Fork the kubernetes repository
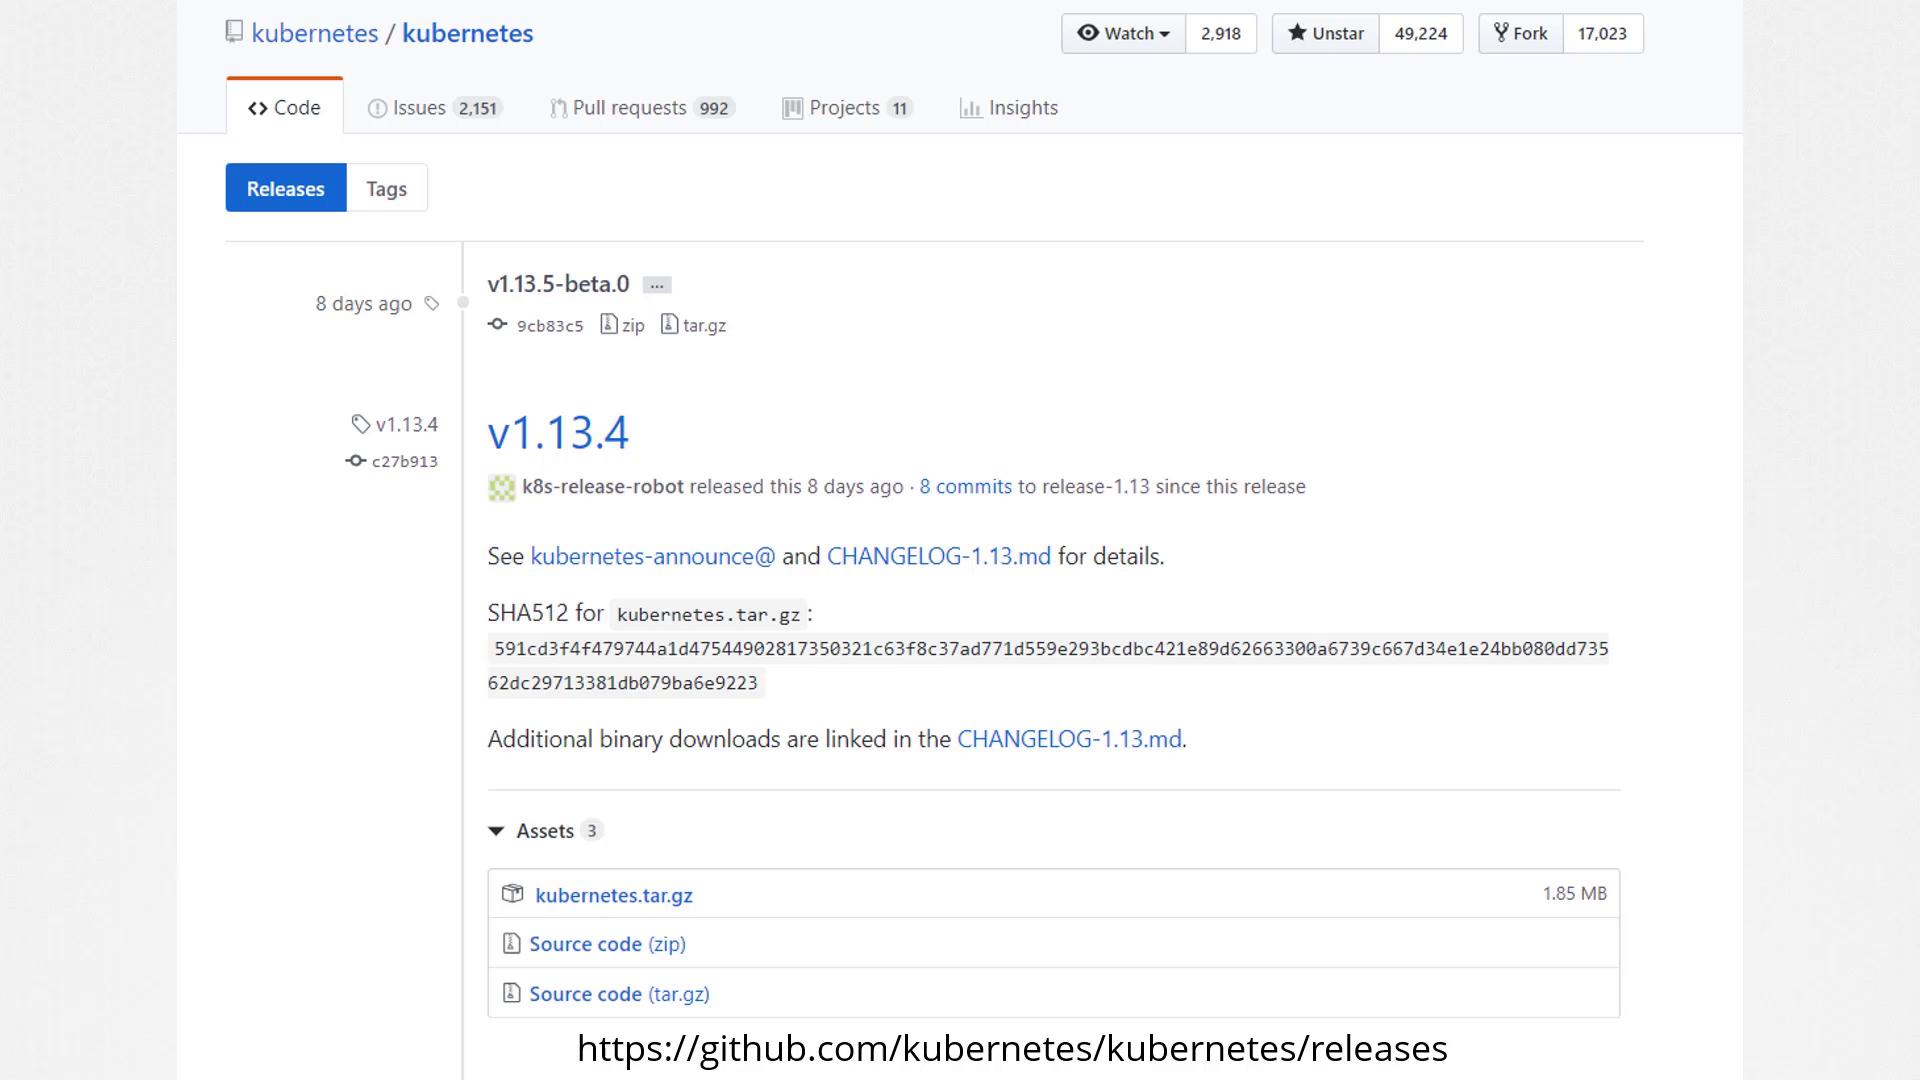This screenshot has height=1080, width=1920. click(1520, 33)
